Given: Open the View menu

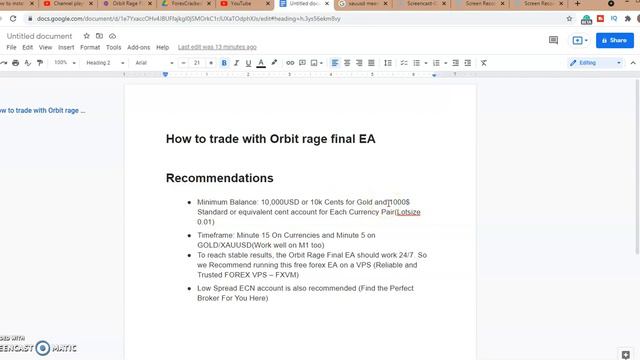Looking at the screenshot, I should click(x=45, y=47).
